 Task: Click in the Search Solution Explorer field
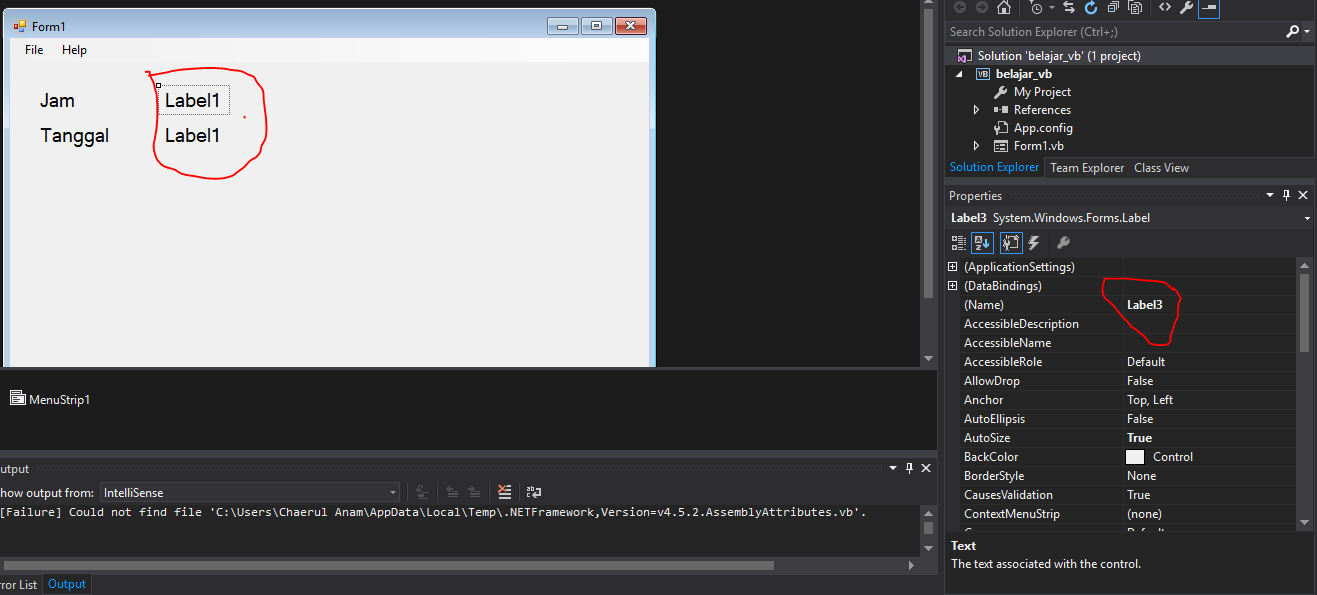click(1113, 32)
